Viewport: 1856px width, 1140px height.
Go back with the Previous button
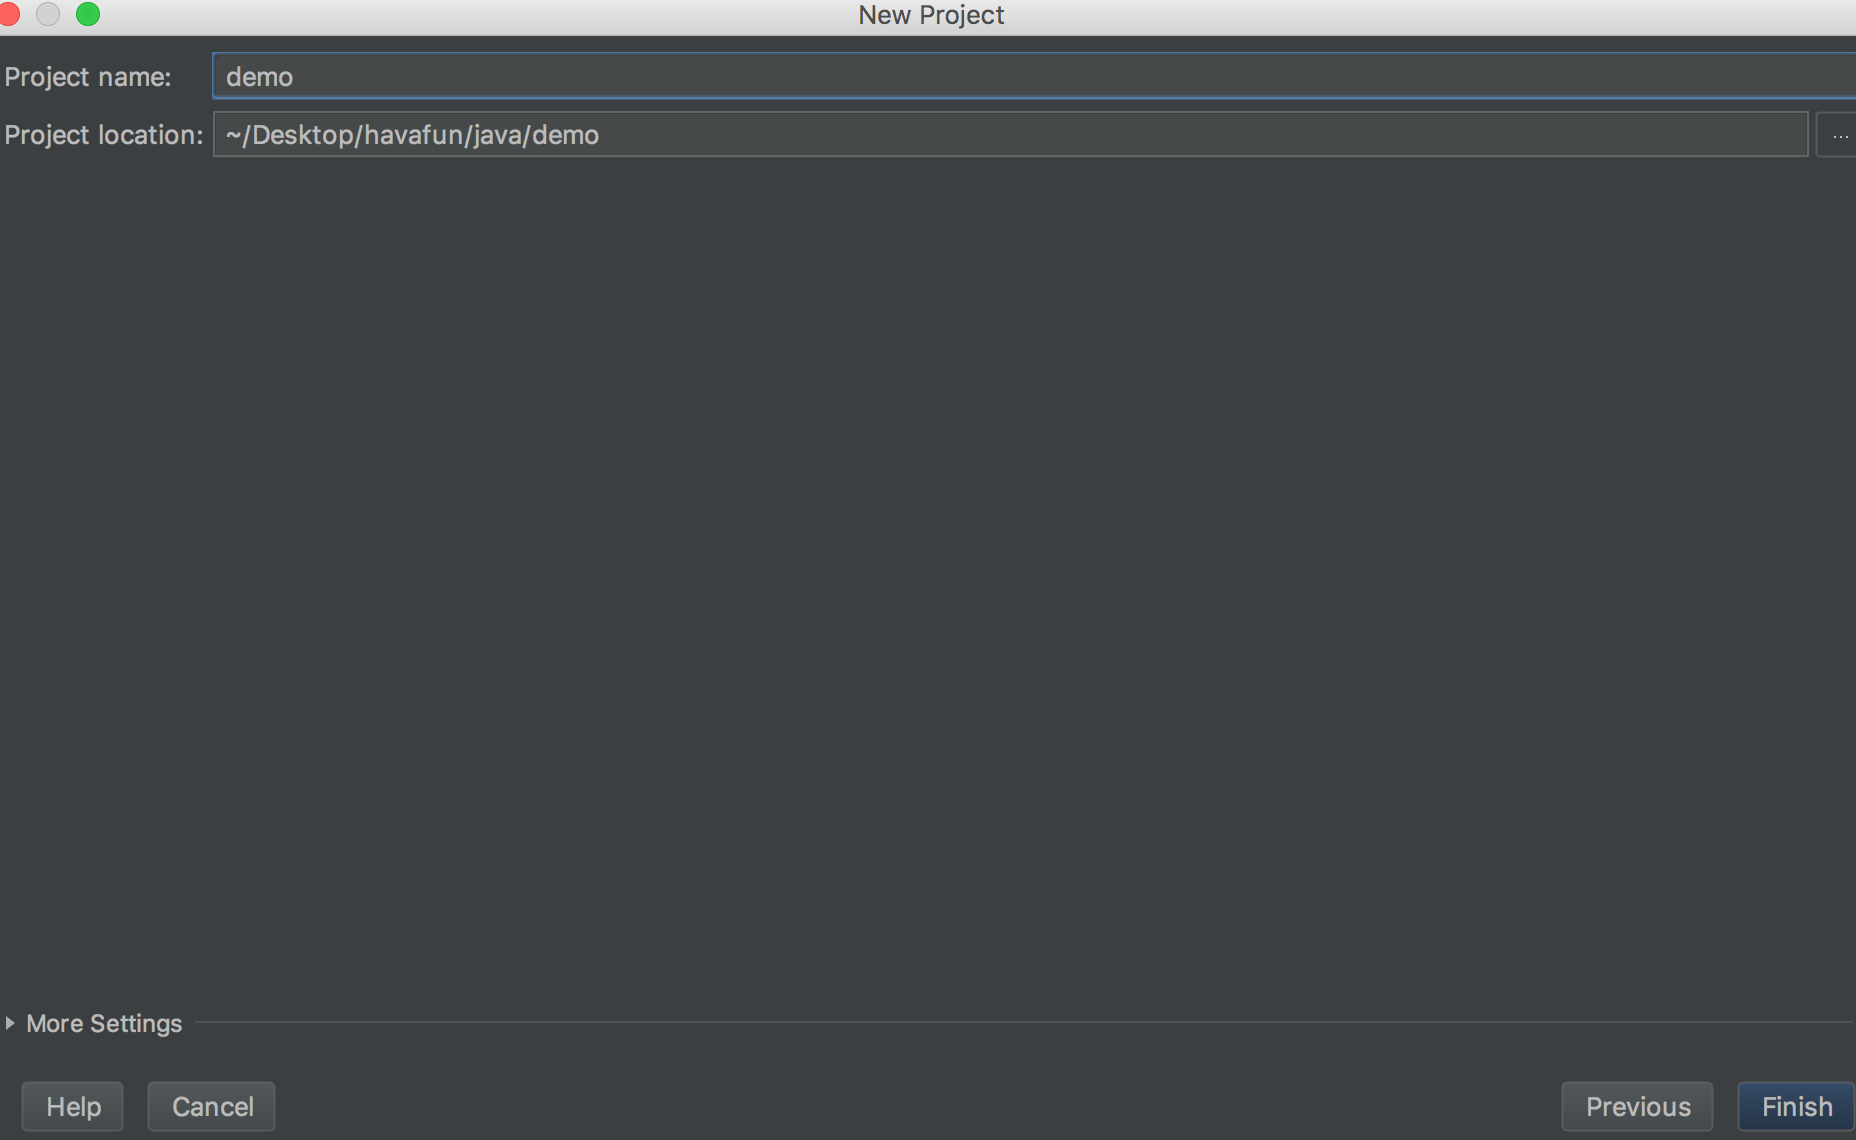pyautogui.click(x=1638, y=1106)
